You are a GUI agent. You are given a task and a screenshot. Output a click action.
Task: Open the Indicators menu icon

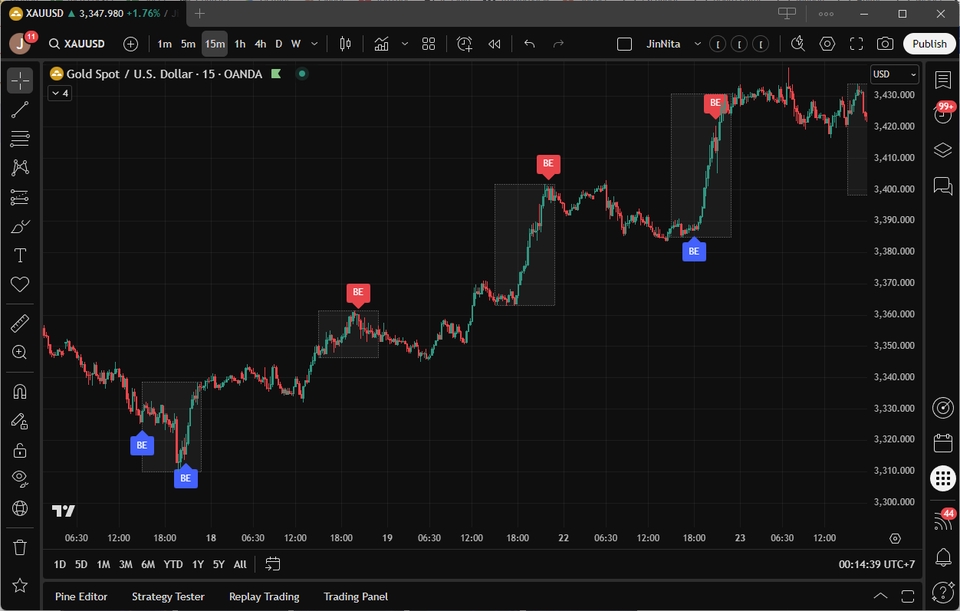[381, 44]
